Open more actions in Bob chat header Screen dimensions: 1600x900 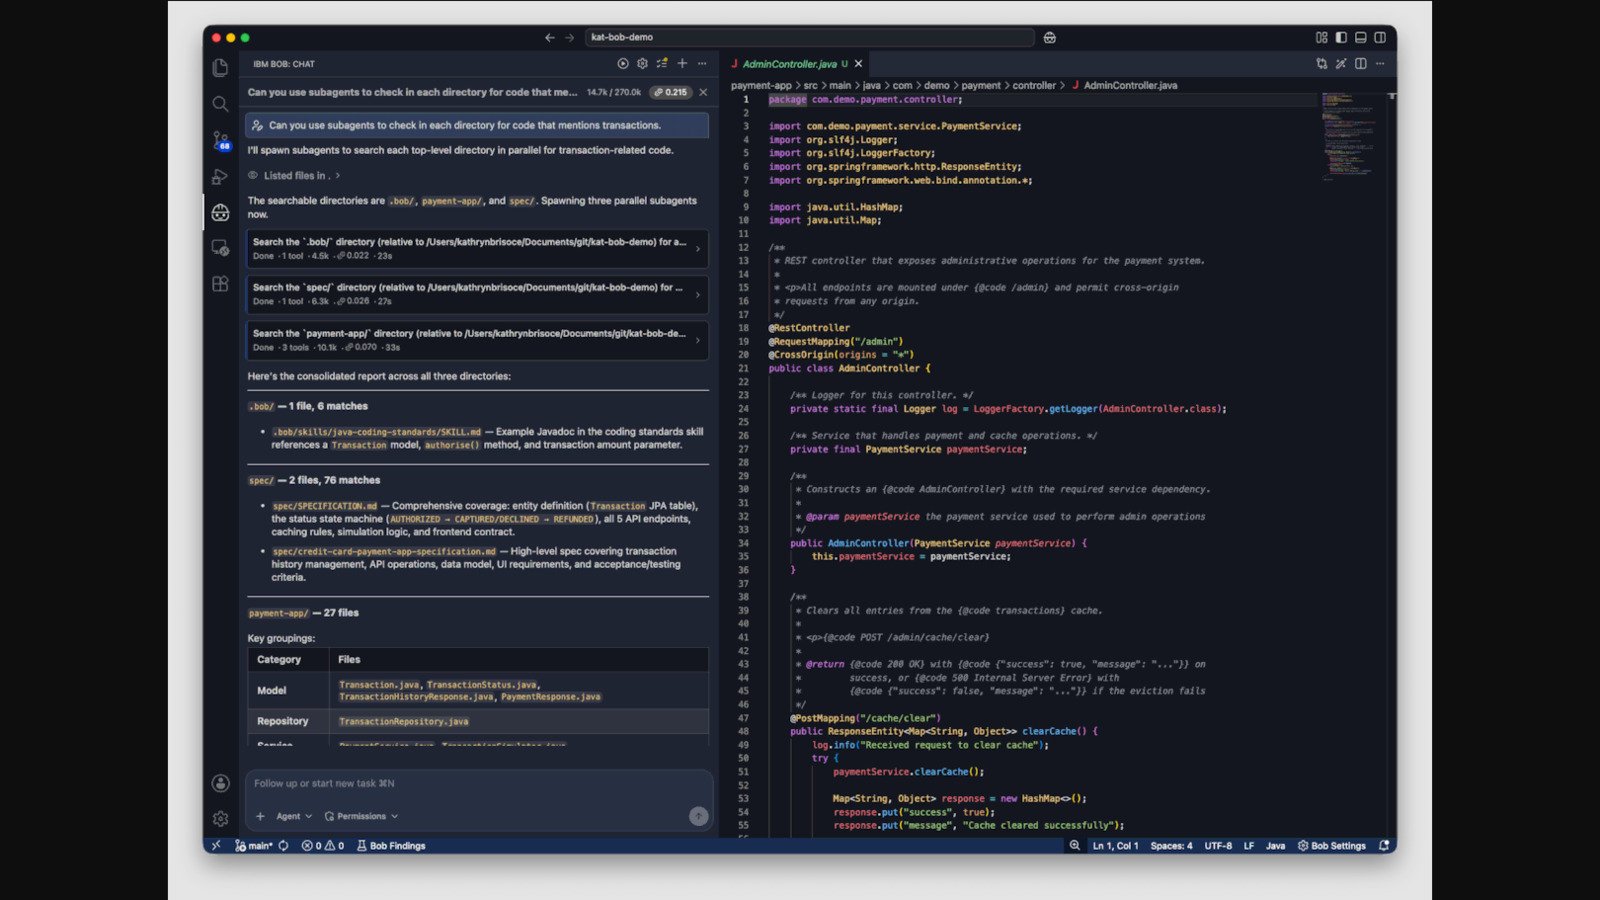point(702,64)
